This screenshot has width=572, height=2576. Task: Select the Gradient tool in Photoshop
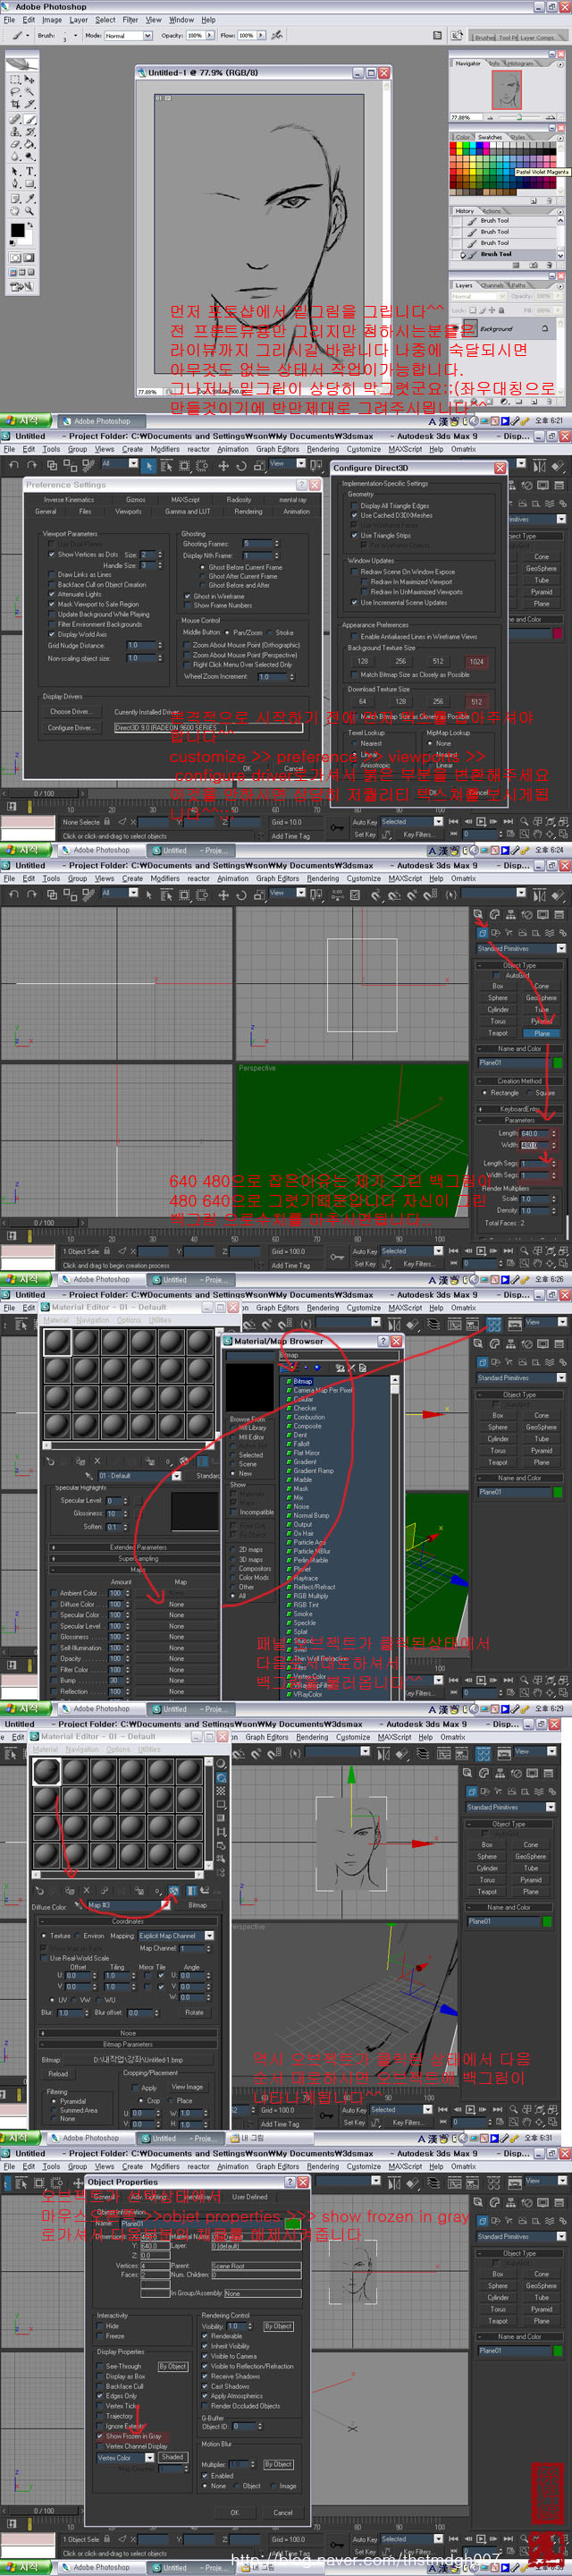point(30,144)
